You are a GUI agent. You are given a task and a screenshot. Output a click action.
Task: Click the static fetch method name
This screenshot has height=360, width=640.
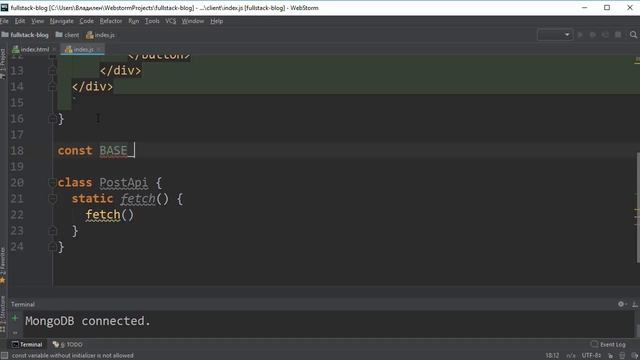coord(138,199)
